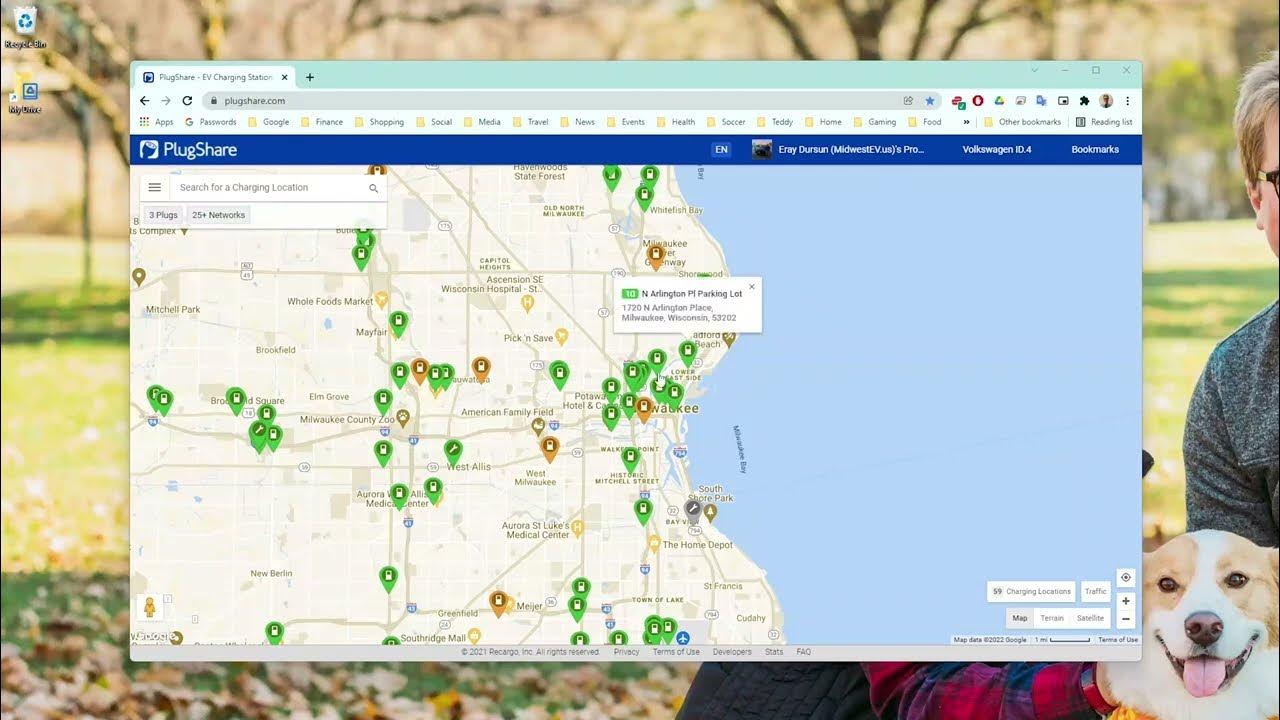Click the my-location target button
This screenshot has width=1280, height=720.
[x=1126, y=577]
